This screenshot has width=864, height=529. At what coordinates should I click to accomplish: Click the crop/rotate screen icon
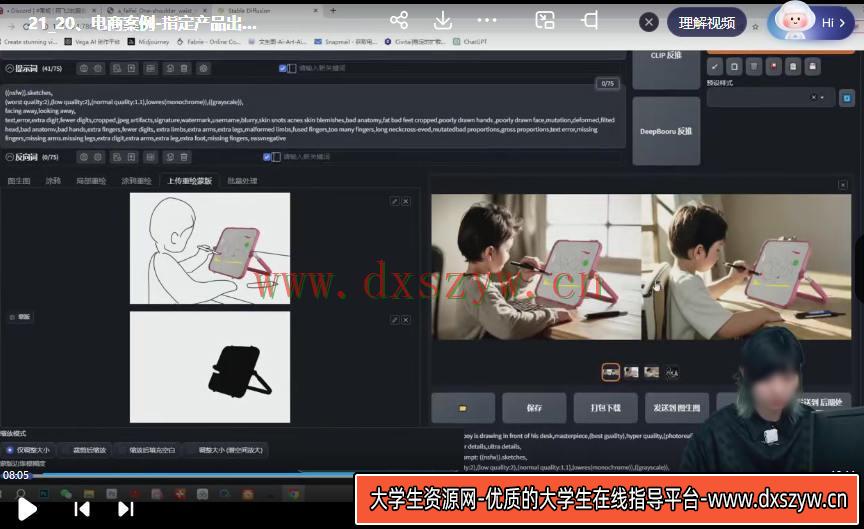point(590,21)
